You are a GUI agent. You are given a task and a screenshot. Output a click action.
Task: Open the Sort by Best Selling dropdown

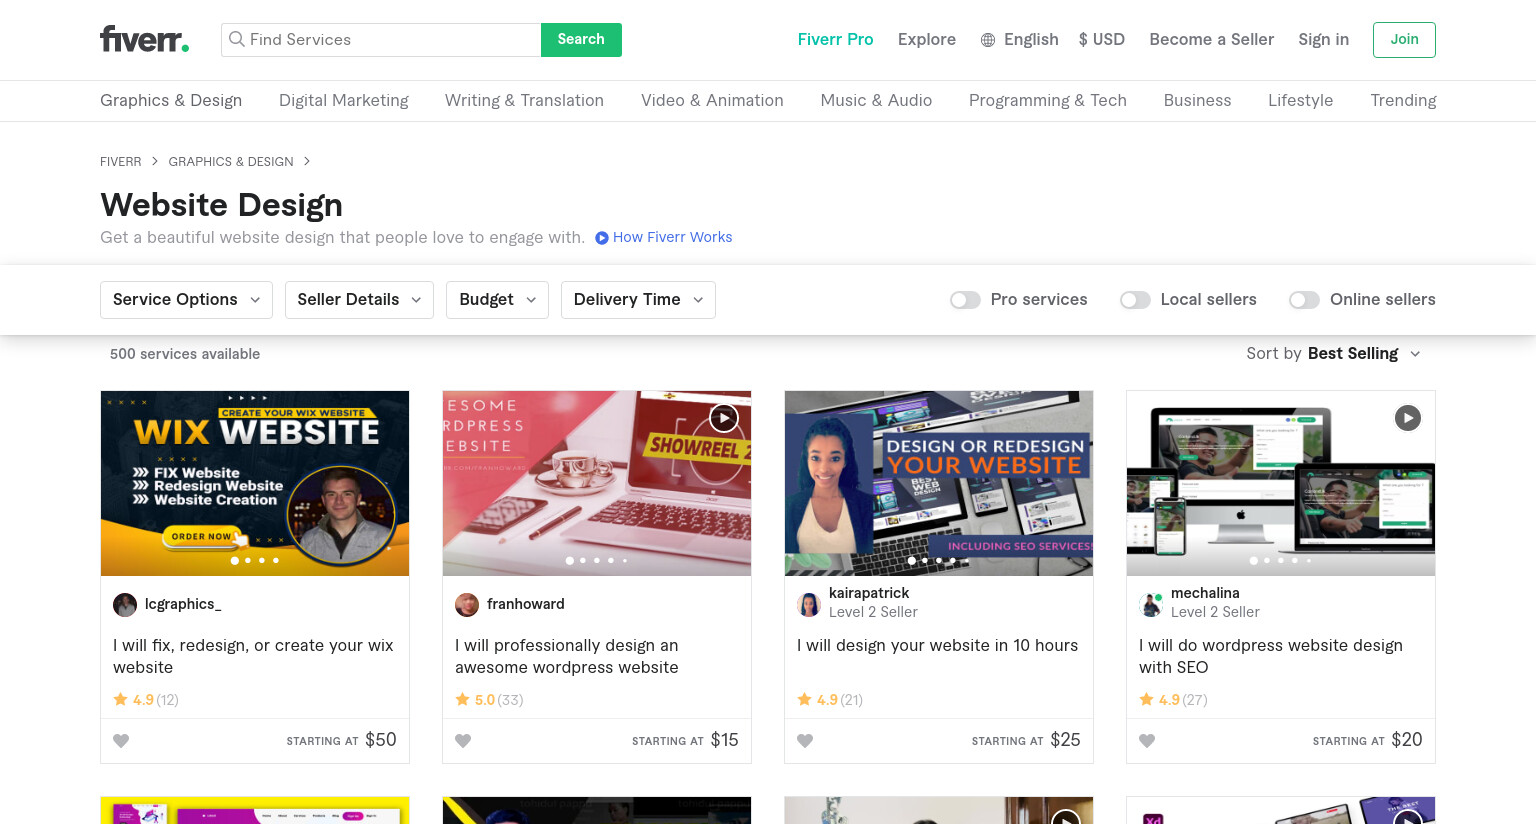coord(1333,354)
